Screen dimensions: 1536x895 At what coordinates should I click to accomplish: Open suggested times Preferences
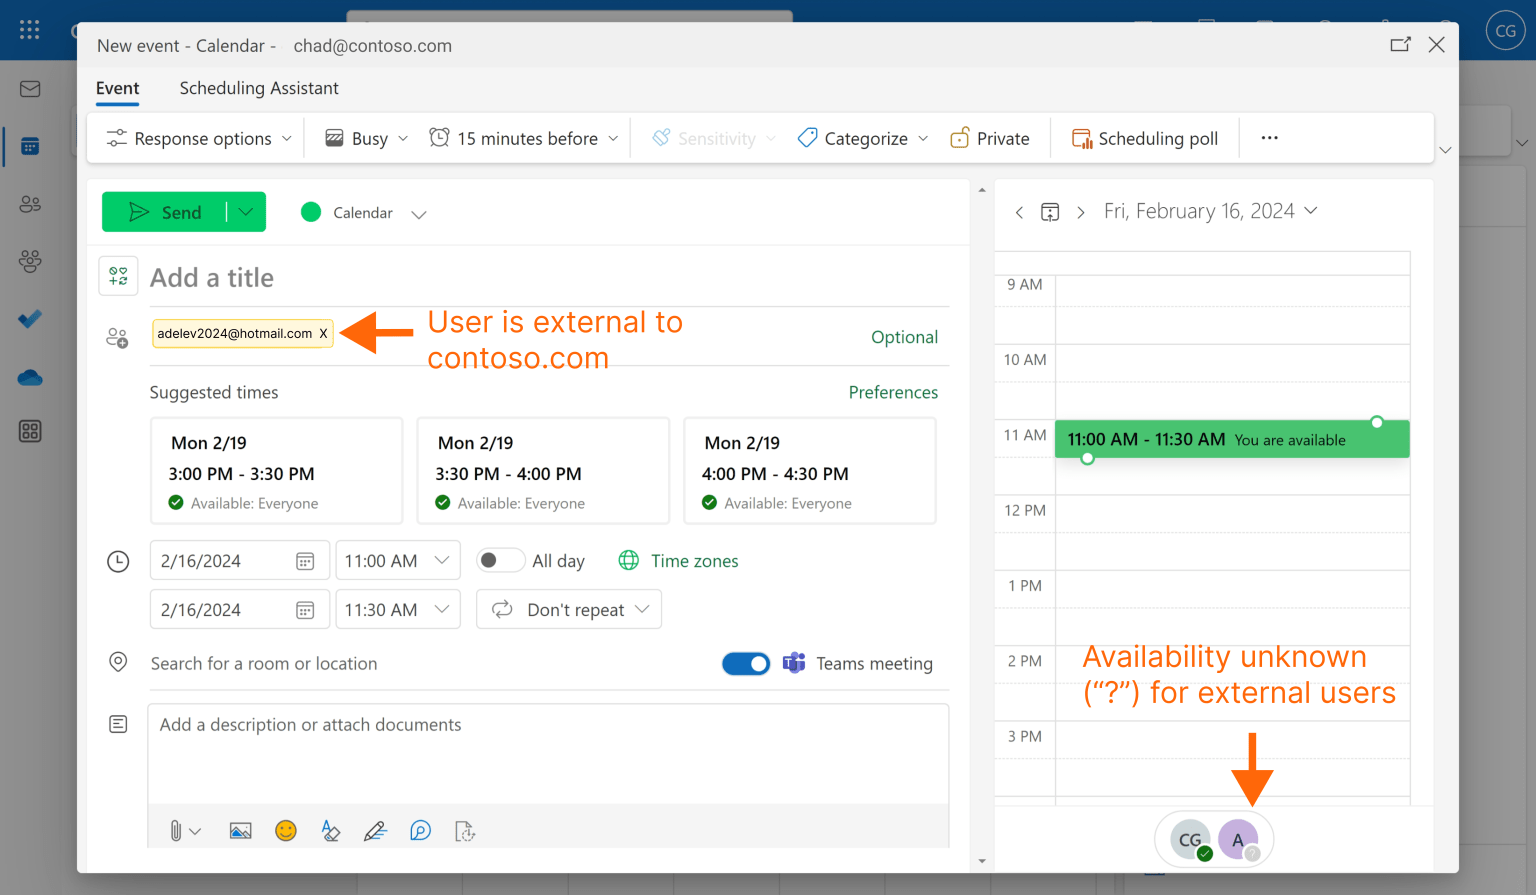click(893, 392)
